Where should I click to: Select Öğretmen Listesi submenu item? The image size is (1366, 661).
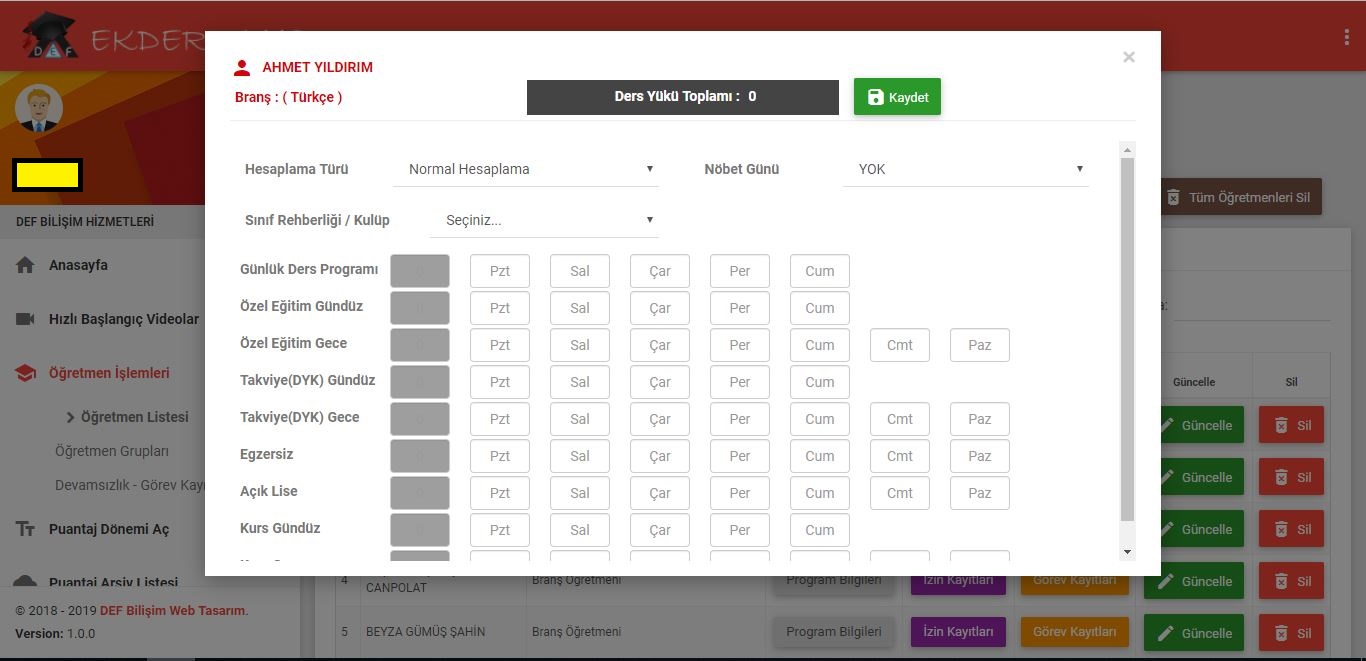[x=134, y=417]
